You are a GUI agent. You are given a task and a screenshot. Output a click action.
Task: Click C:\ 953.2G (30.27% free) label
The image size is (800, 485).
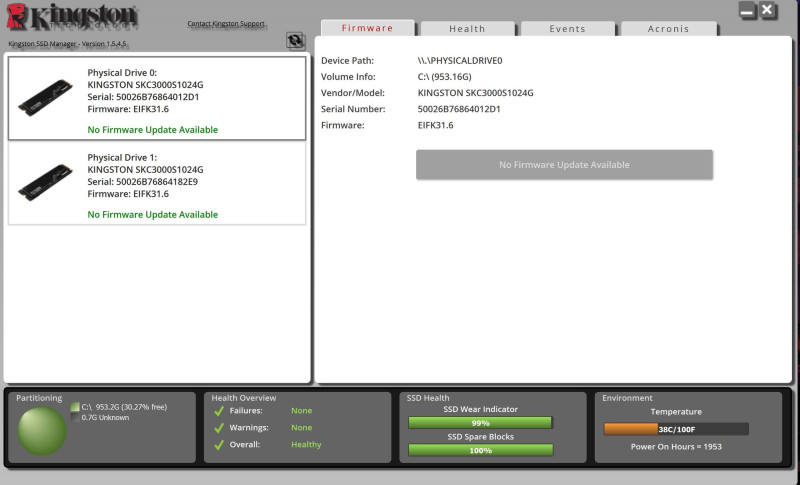coord(124,407)
